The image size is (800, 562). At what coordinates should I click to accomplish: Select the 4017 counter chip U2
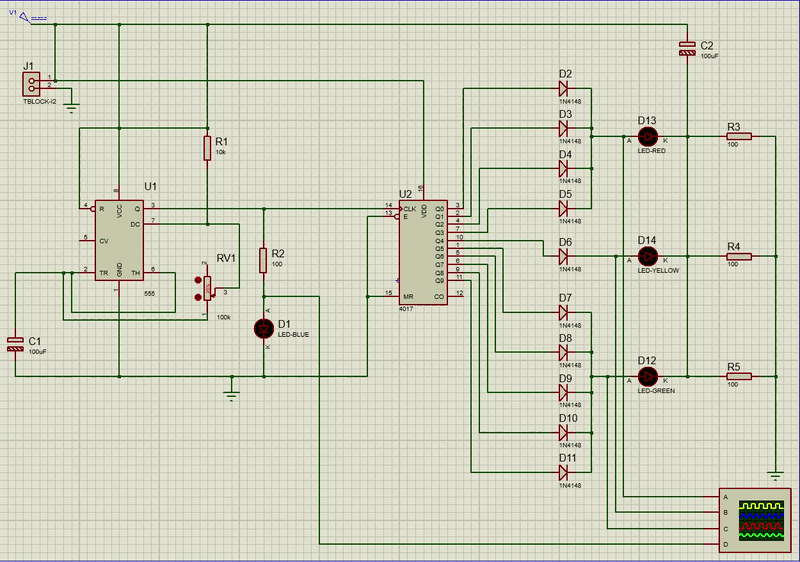point(423,252)
